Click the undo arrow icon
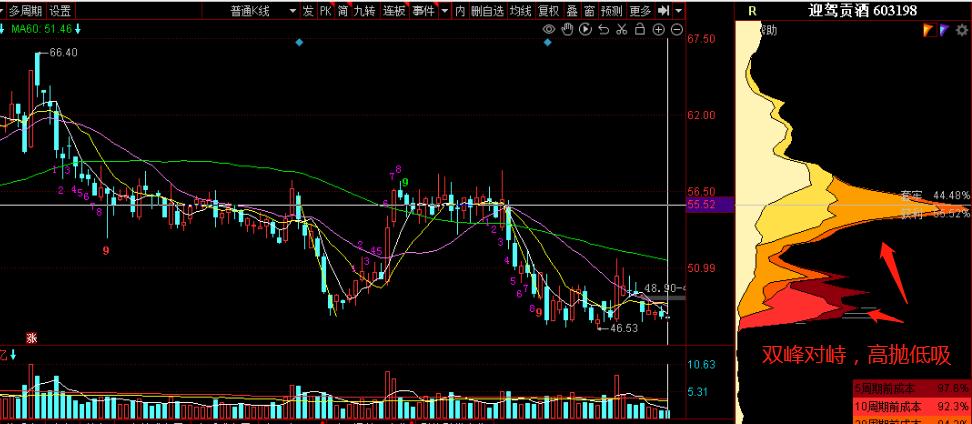 pyautogui.click(x=603, y=30)
